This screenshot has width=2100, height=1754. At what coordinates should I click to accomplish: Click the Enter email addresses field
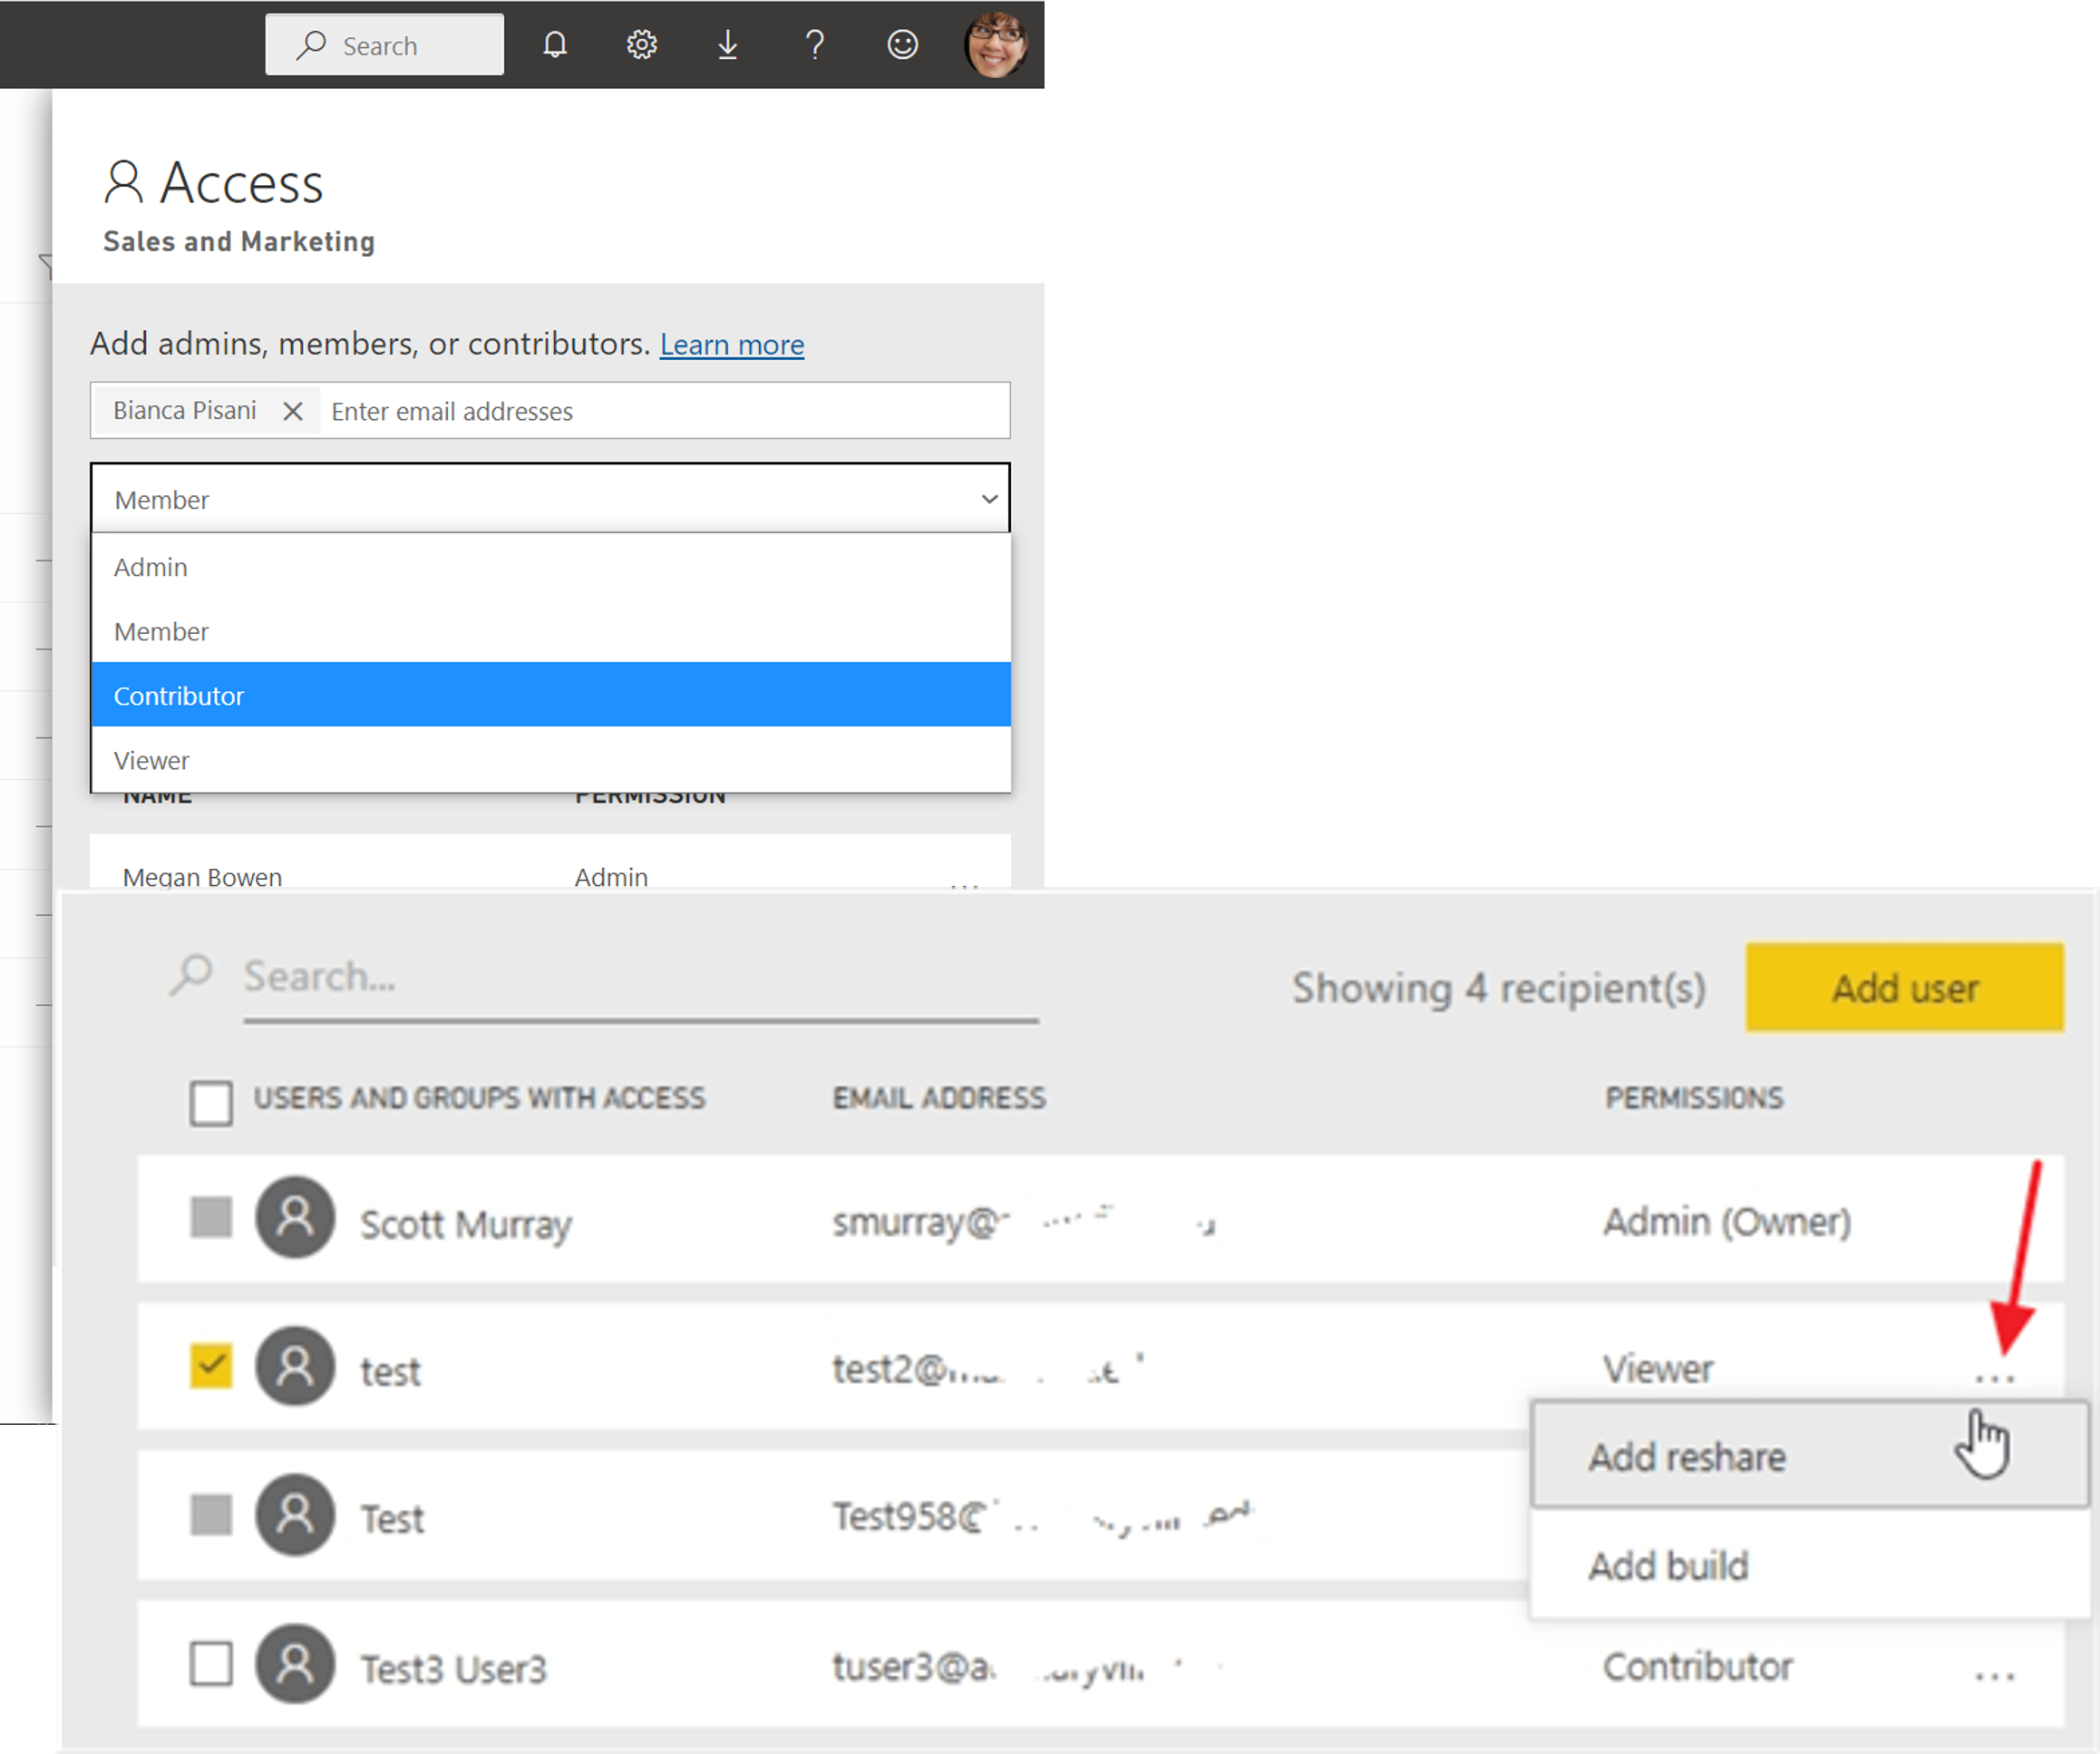point(664,411)
